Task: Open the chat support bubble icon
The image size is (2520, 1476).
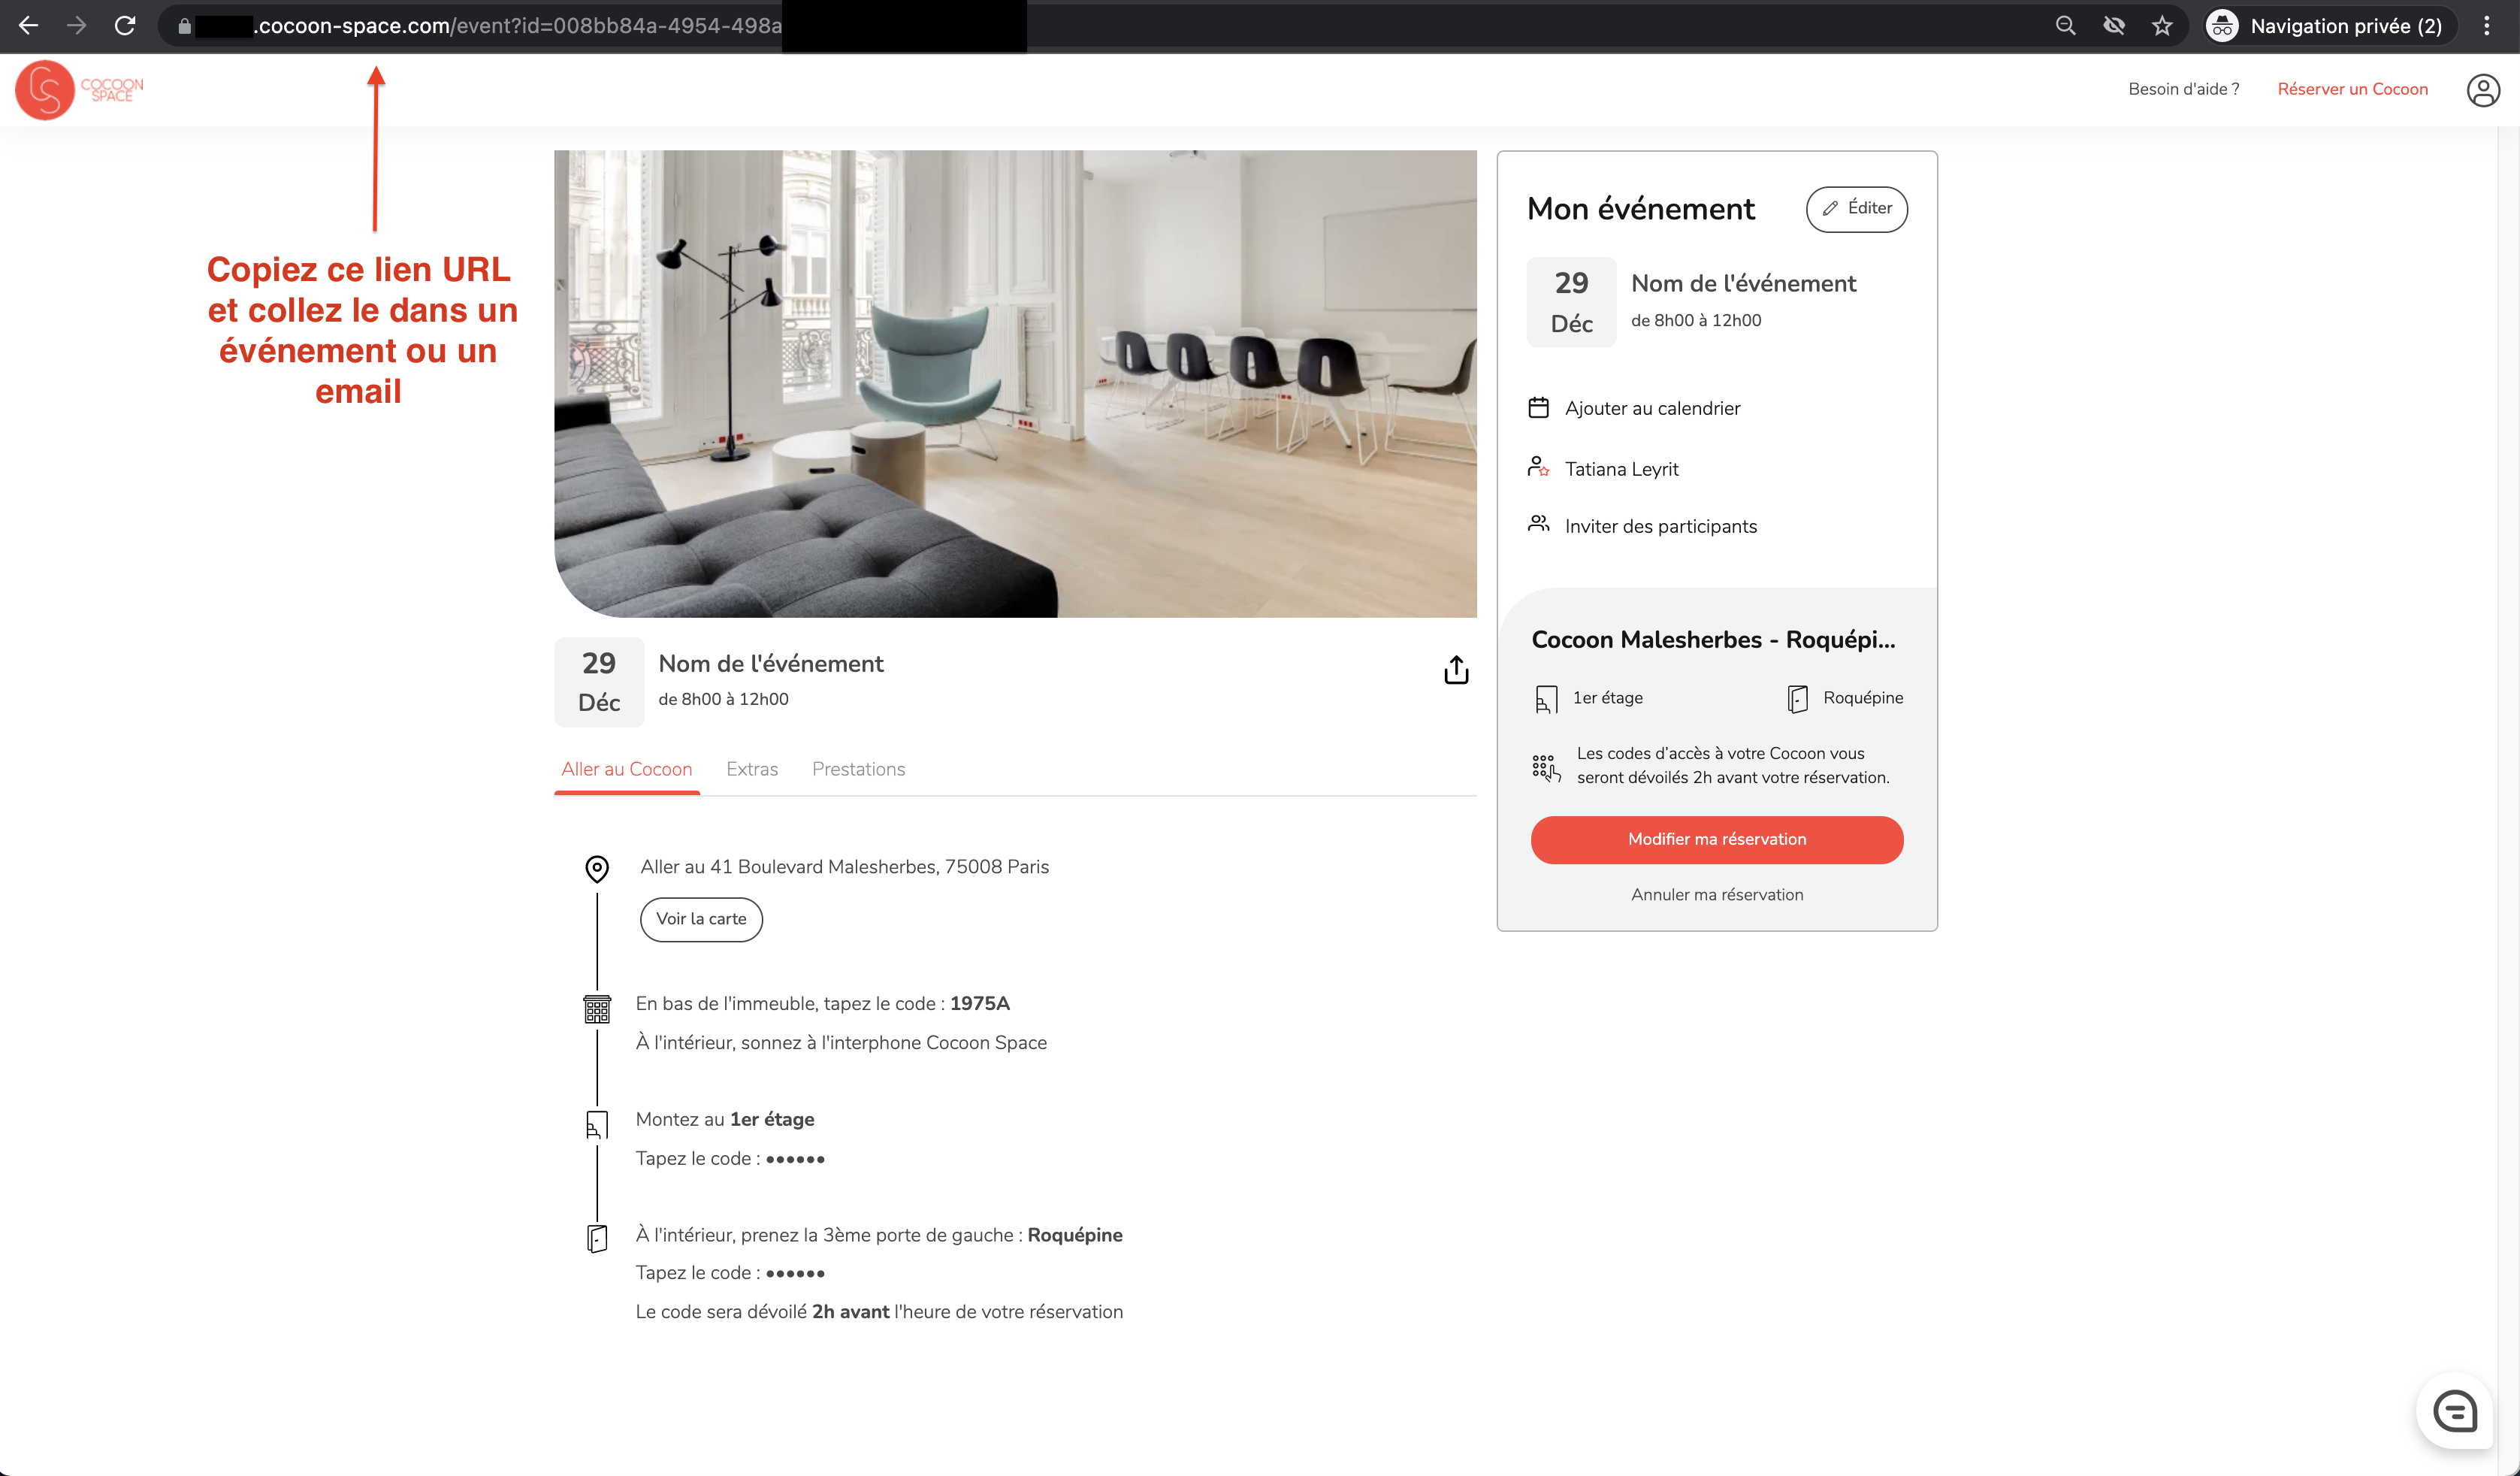Action: coord(2455,1412)
